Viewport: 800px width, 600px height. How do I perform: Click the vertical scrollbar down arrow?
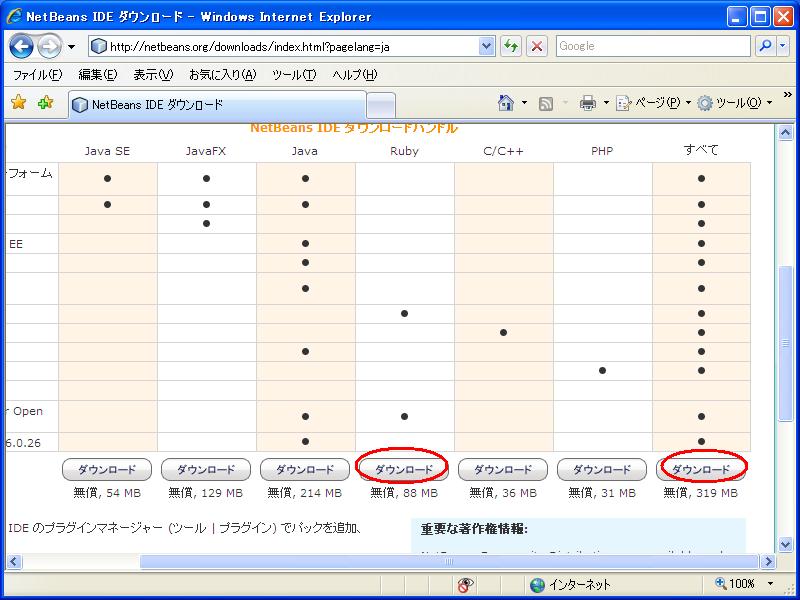[x=785, y=544]
